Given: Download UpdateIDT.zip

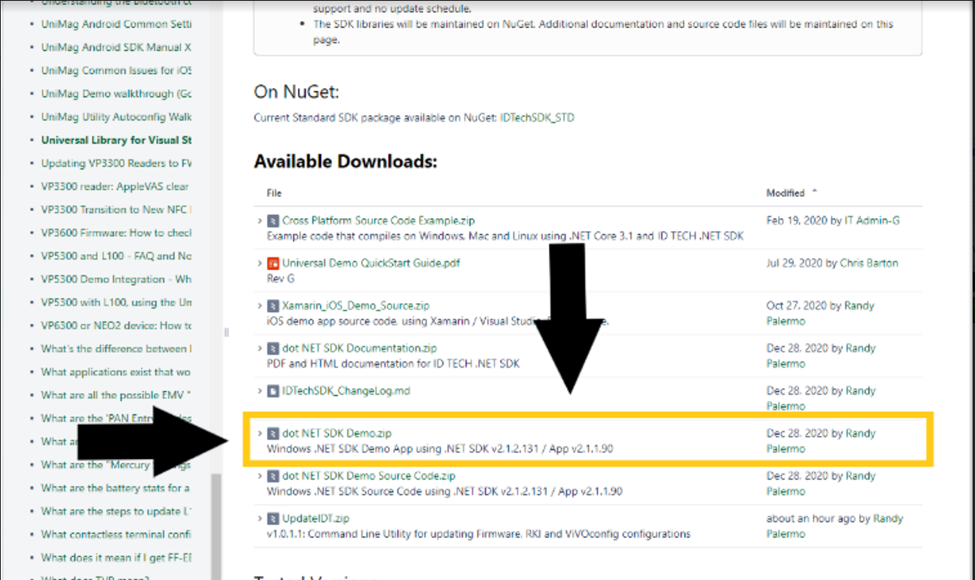Looking at the screenshot, I should (x=315, y=518).
